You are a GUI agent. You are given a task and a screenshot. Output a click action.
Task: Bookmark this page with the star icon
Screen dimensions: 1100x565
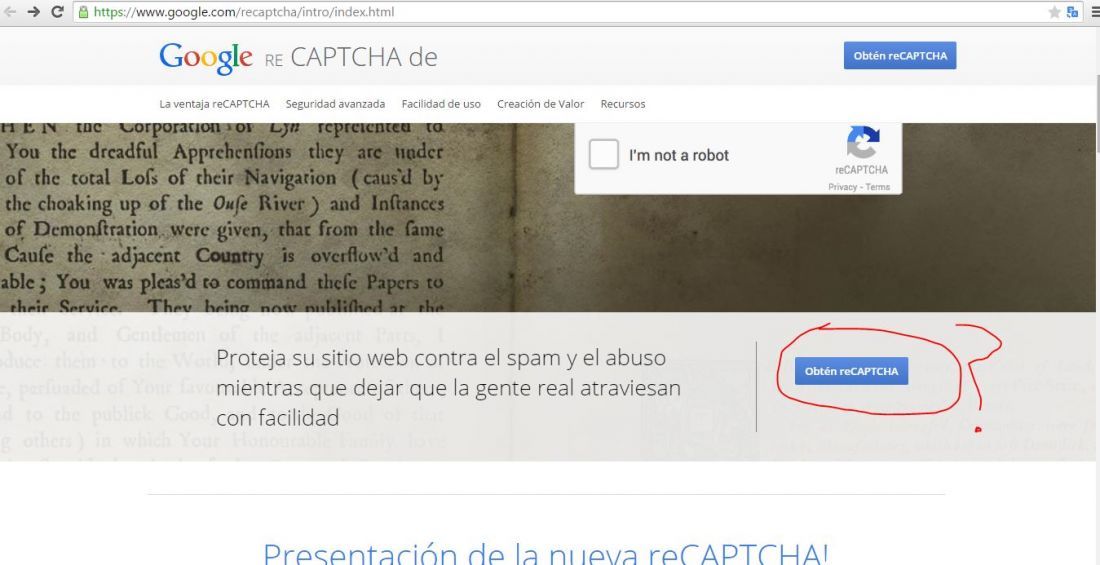pyautogui.click(x=1054, y=12)
